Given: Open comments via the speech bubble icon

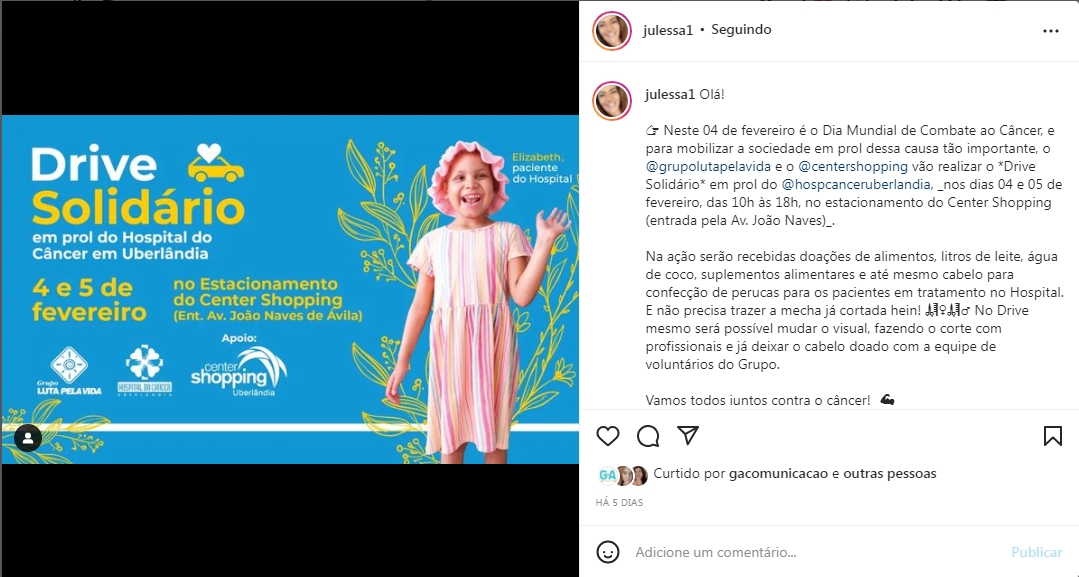Looking at the screenshot, I should (648, 436).
